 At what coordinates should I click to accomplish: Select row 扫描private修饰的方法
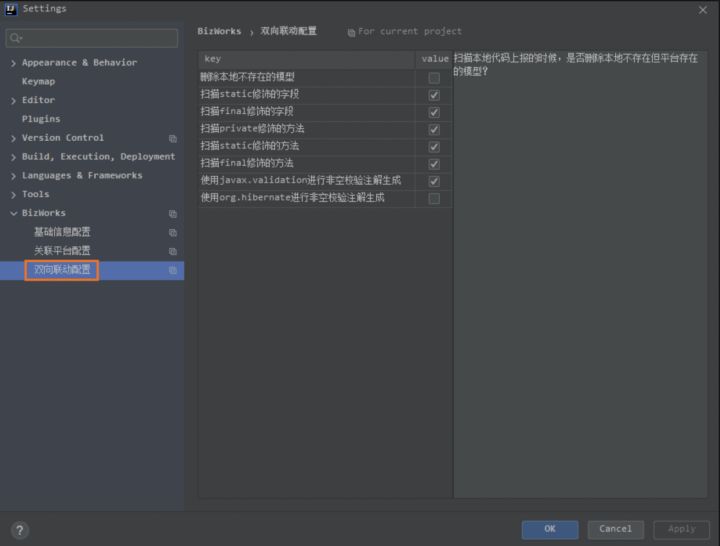coord(325,129)
